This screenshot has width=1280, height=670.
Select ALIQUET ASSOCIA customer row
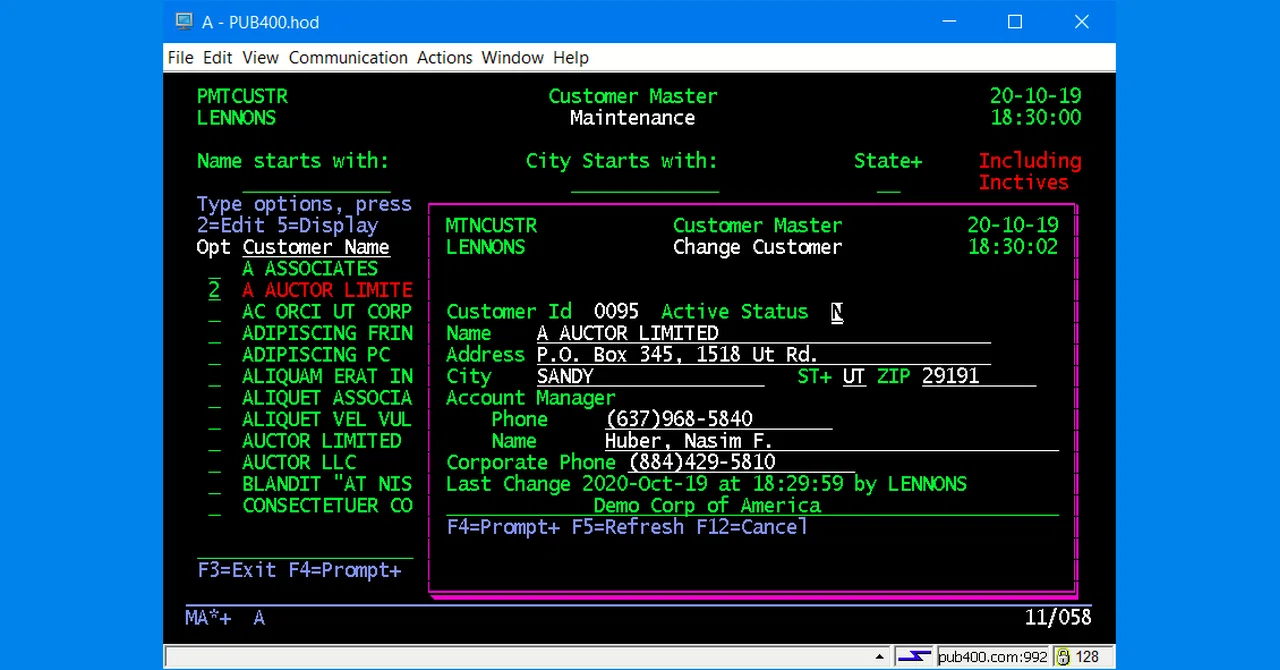tap(327, 398)
